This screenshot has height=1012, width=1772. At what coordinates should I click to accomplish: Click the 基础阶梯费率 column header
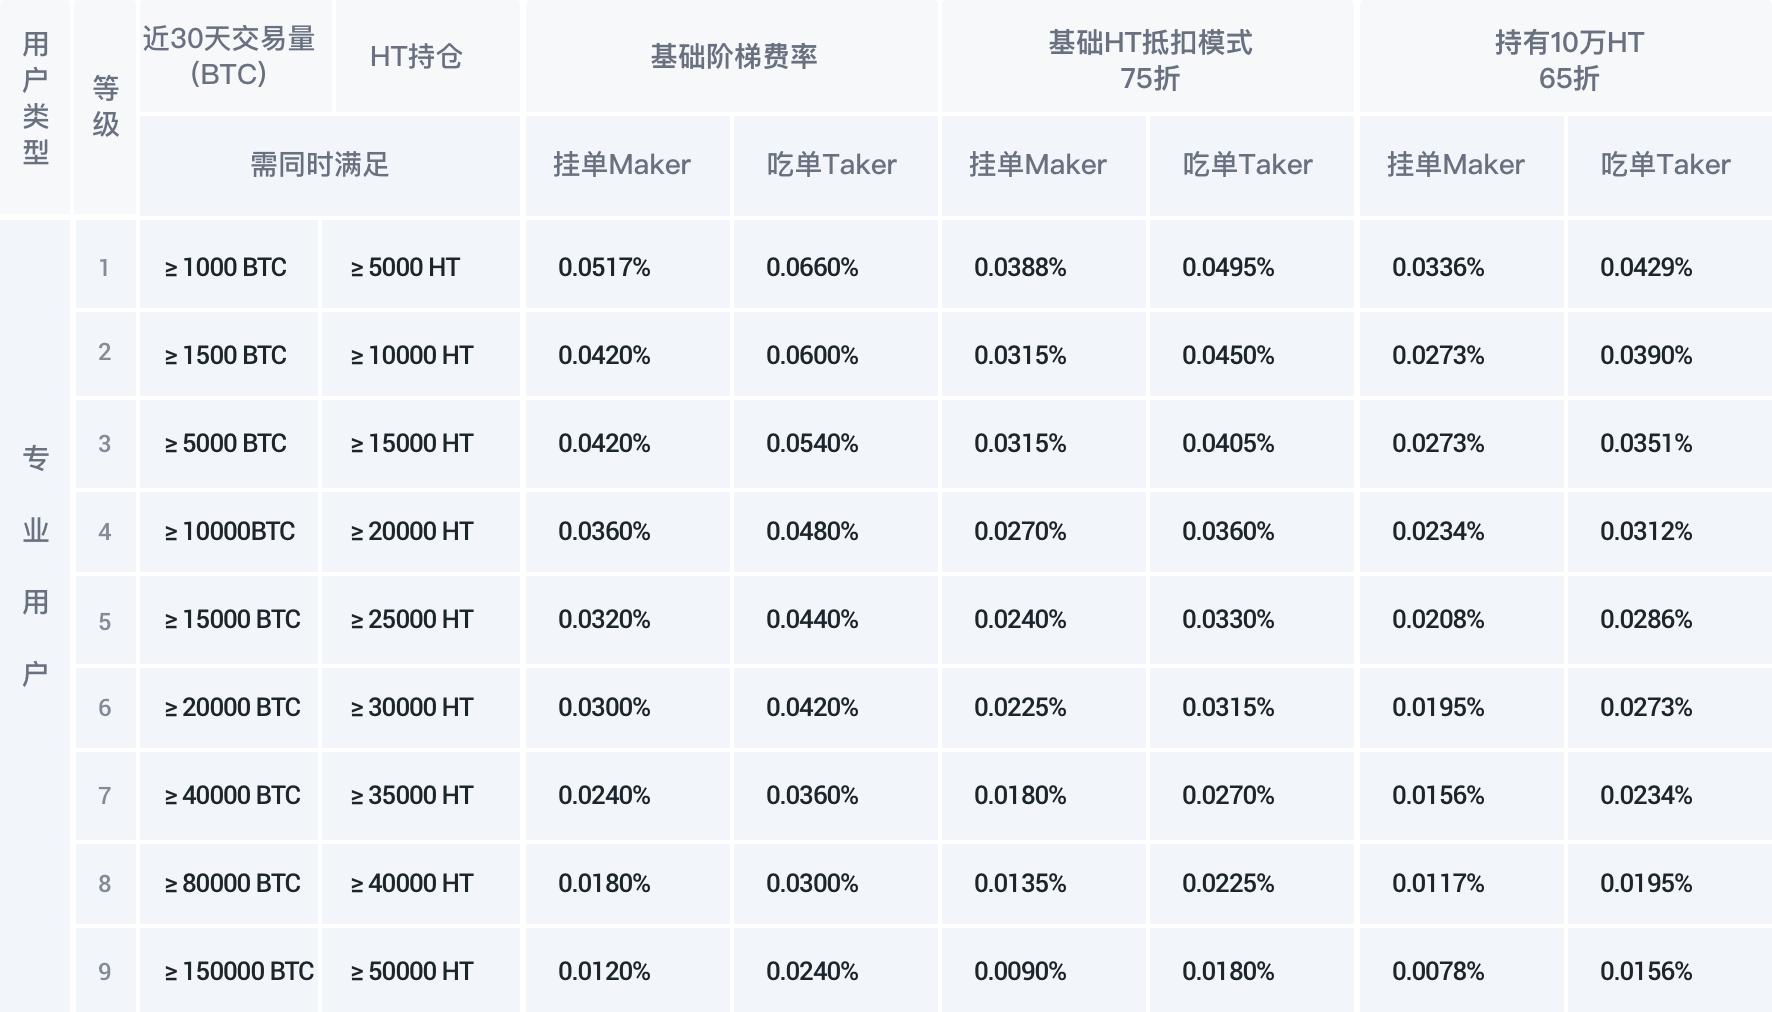click(x=733, y=56)
